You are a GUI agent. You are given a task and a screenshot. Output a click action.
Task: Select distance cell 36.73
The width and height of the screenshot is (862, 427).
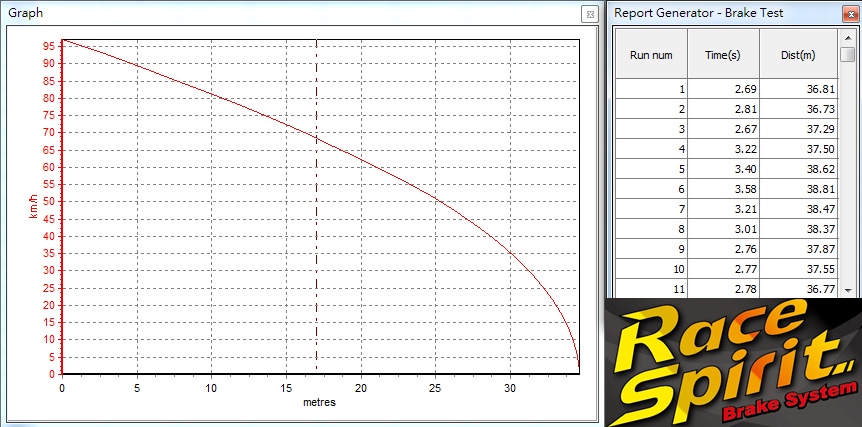click(x=799, y=109)
